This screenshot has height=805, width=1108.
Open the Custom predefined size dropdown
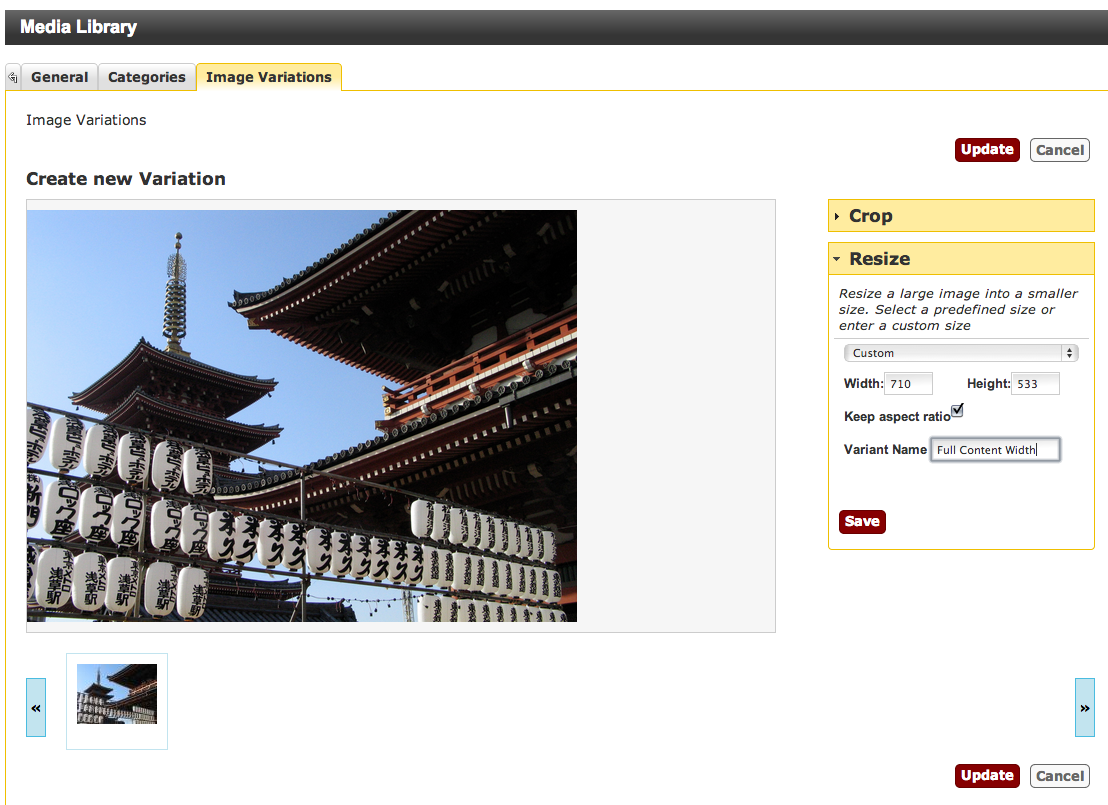click(960, 353)
